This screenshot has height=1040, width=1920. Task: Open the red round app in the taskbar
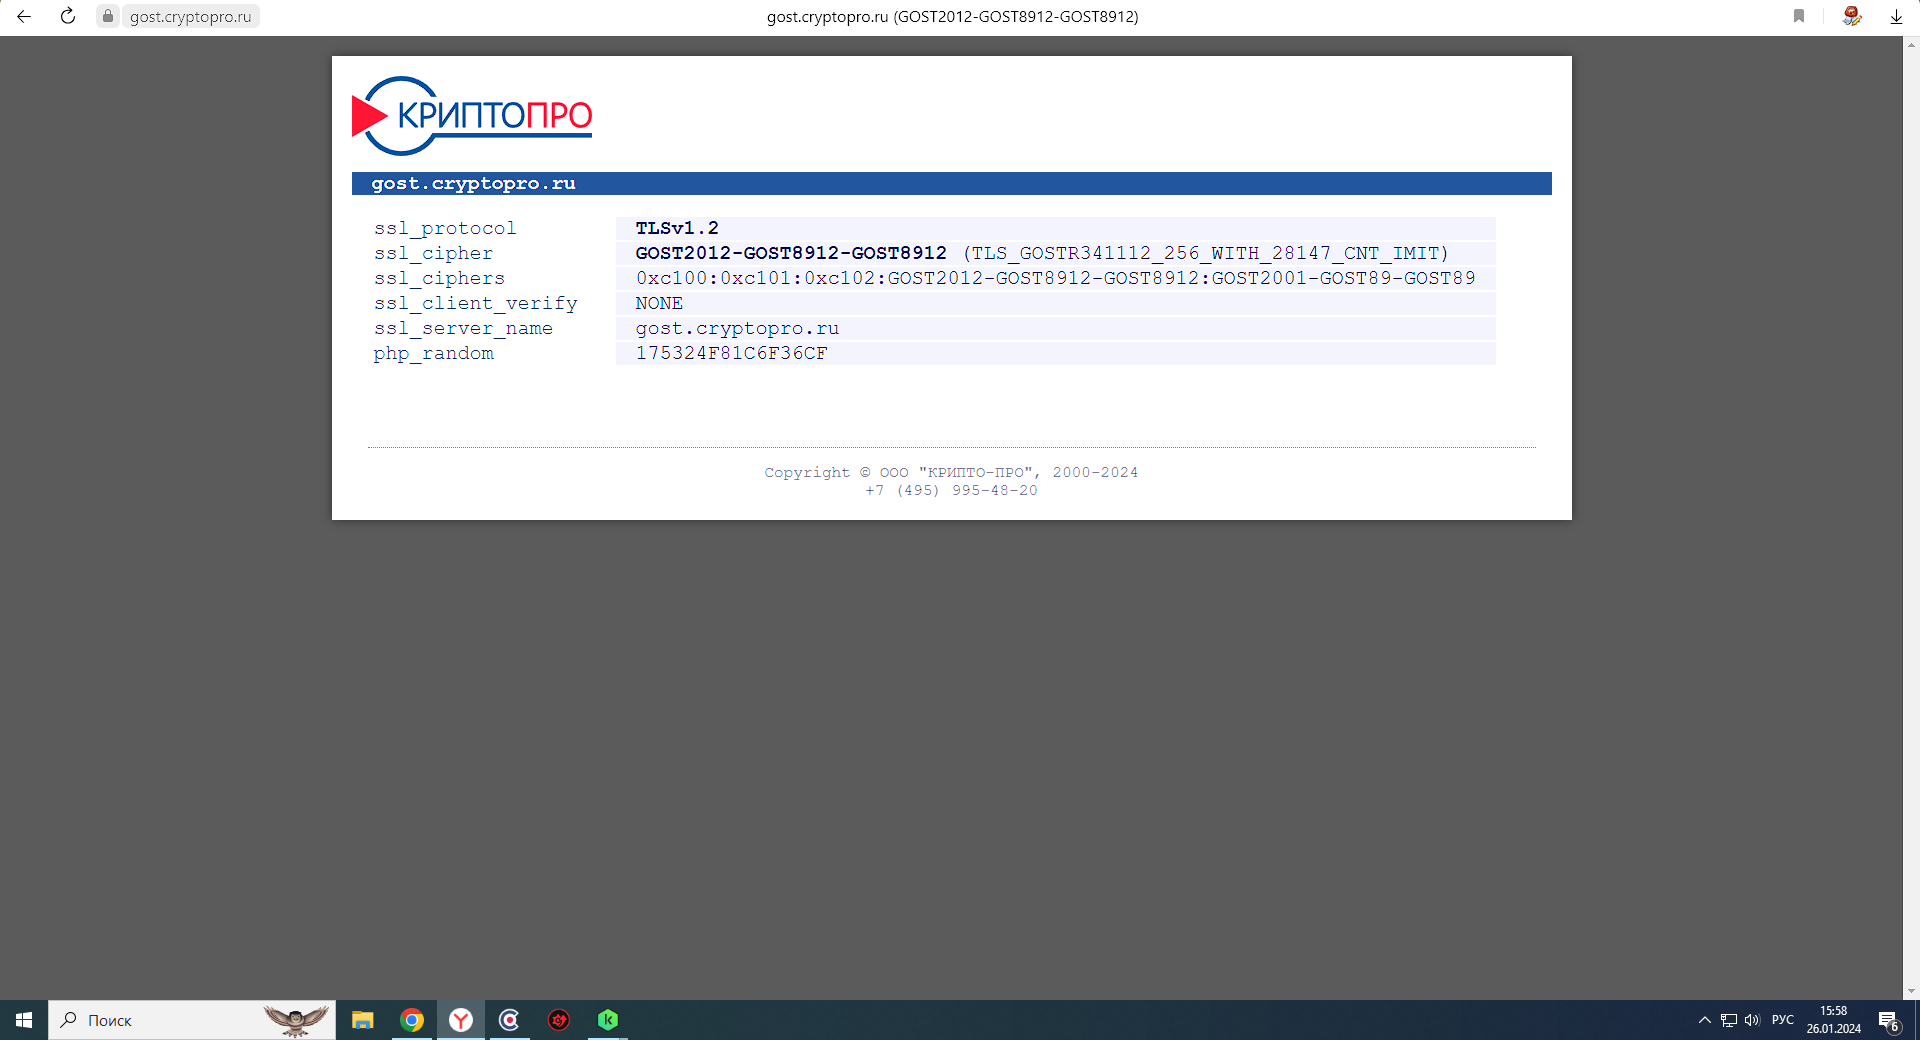[558, 1020]
